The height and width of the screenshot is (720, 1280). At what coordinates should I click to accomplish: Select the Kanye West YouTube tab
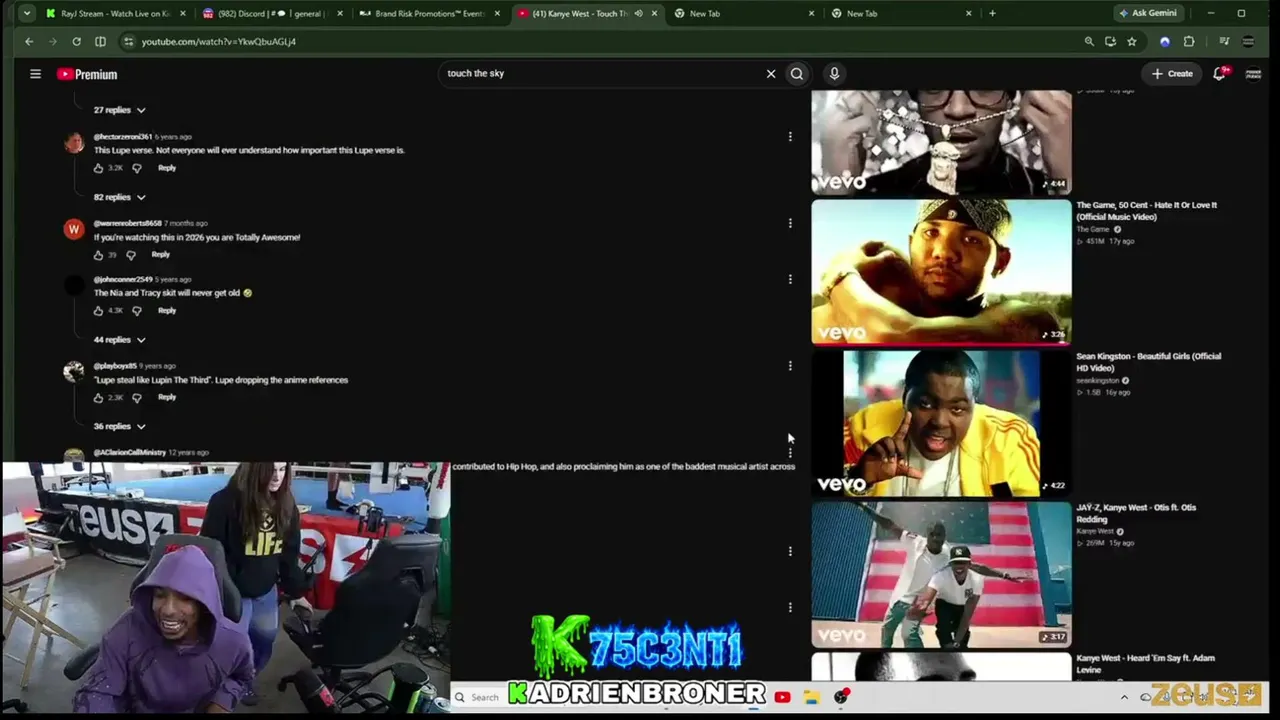tap(587, 14)
